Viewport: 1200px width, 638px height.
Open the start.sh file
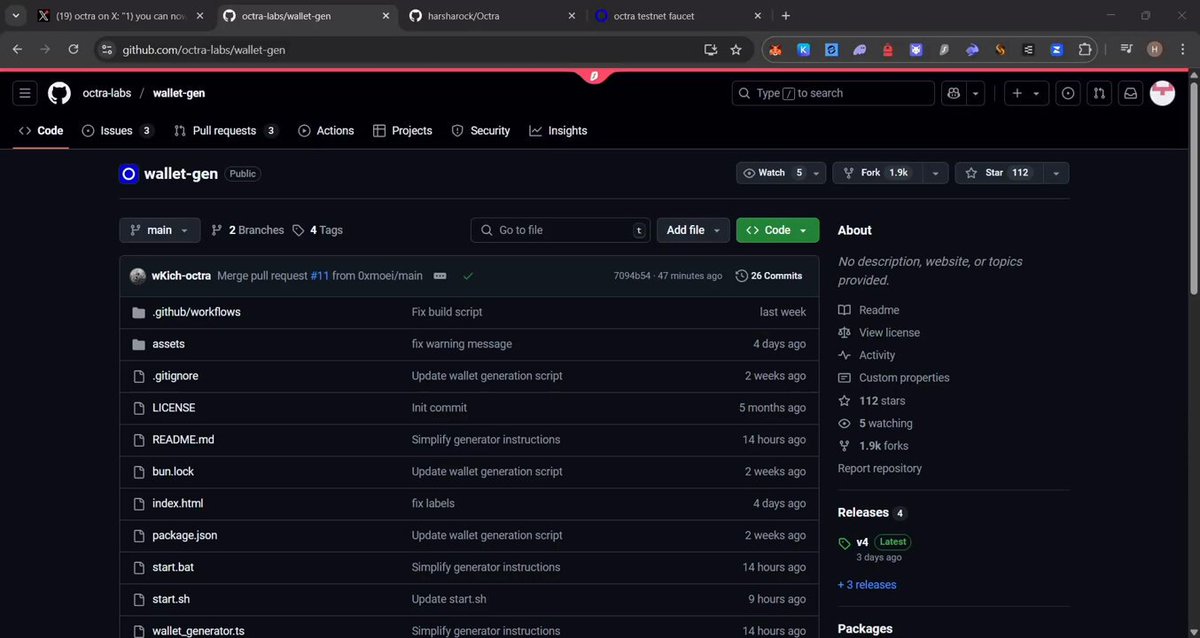(171, 600)
